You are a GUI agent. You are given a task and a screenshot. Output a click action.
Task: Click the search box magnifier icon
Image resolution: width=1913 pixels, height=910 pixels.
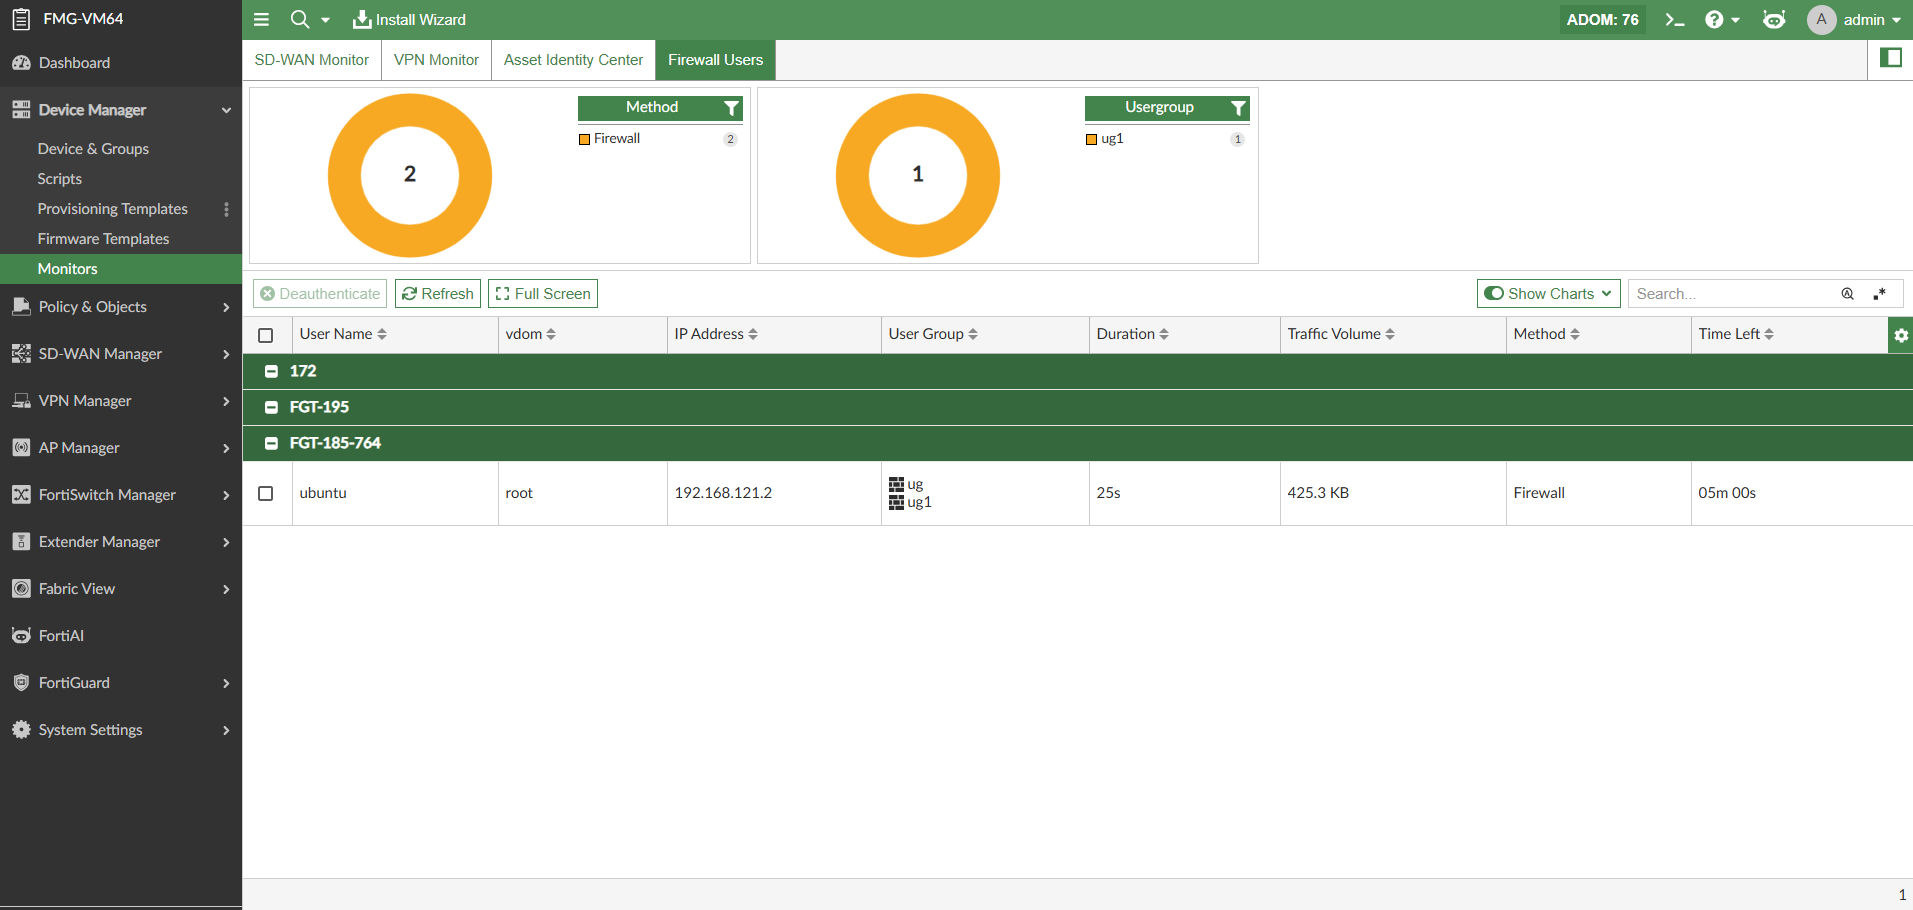tap(1847, 294)
